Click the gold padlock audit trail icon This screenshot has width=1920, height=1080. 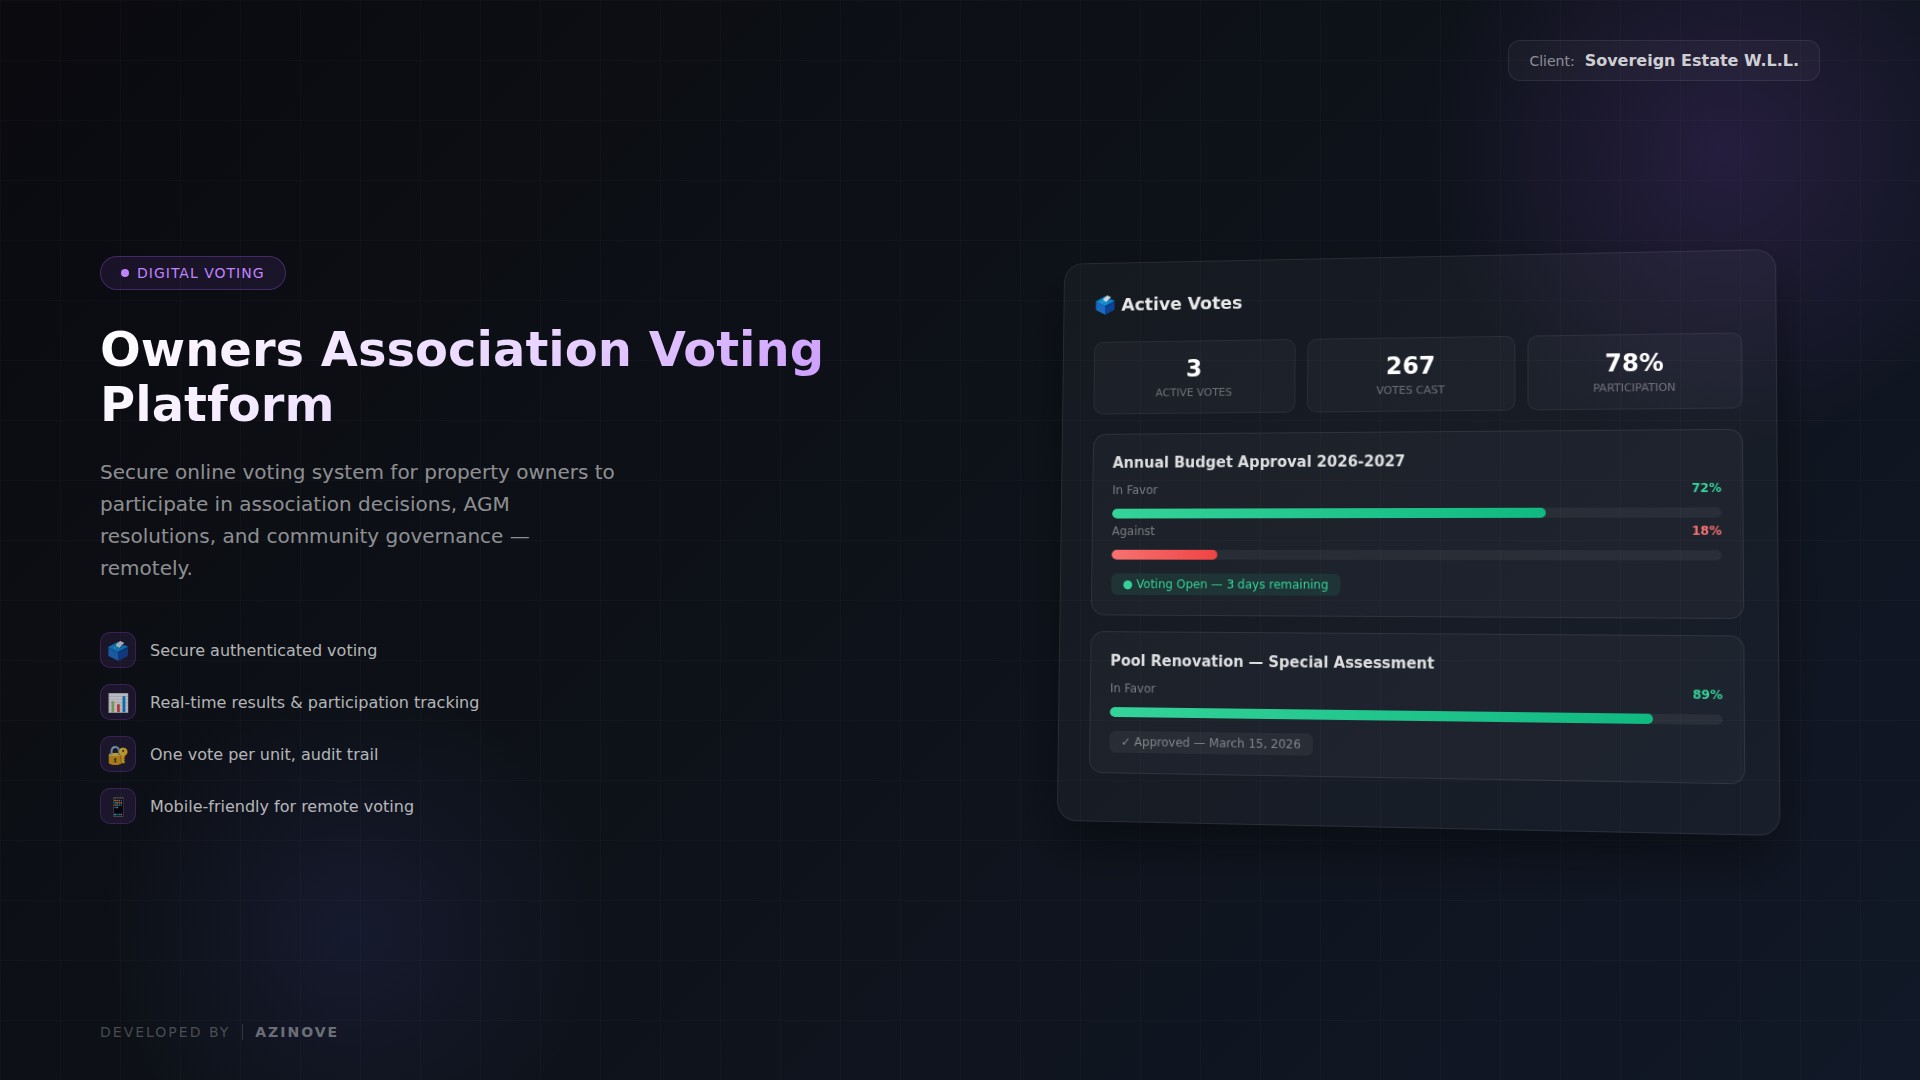point(117,755)
